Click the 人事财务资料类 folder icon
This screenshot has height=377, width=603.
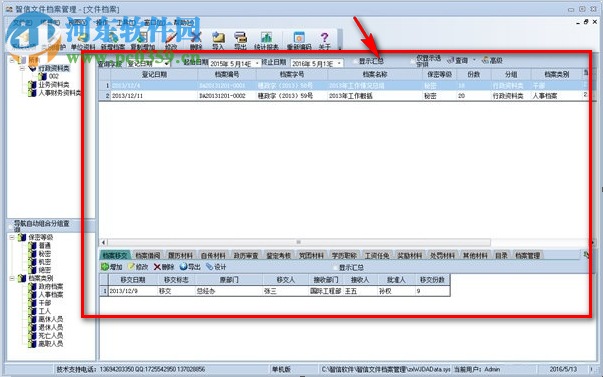32,93
